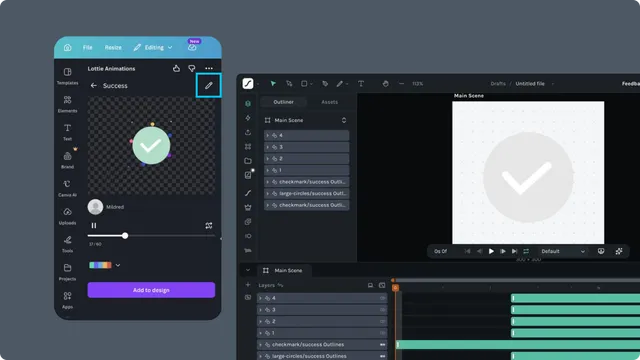Click the zoom out minus button
This screenshot has width=640, height=360.
pyautogui.click(x=401, y=83)
